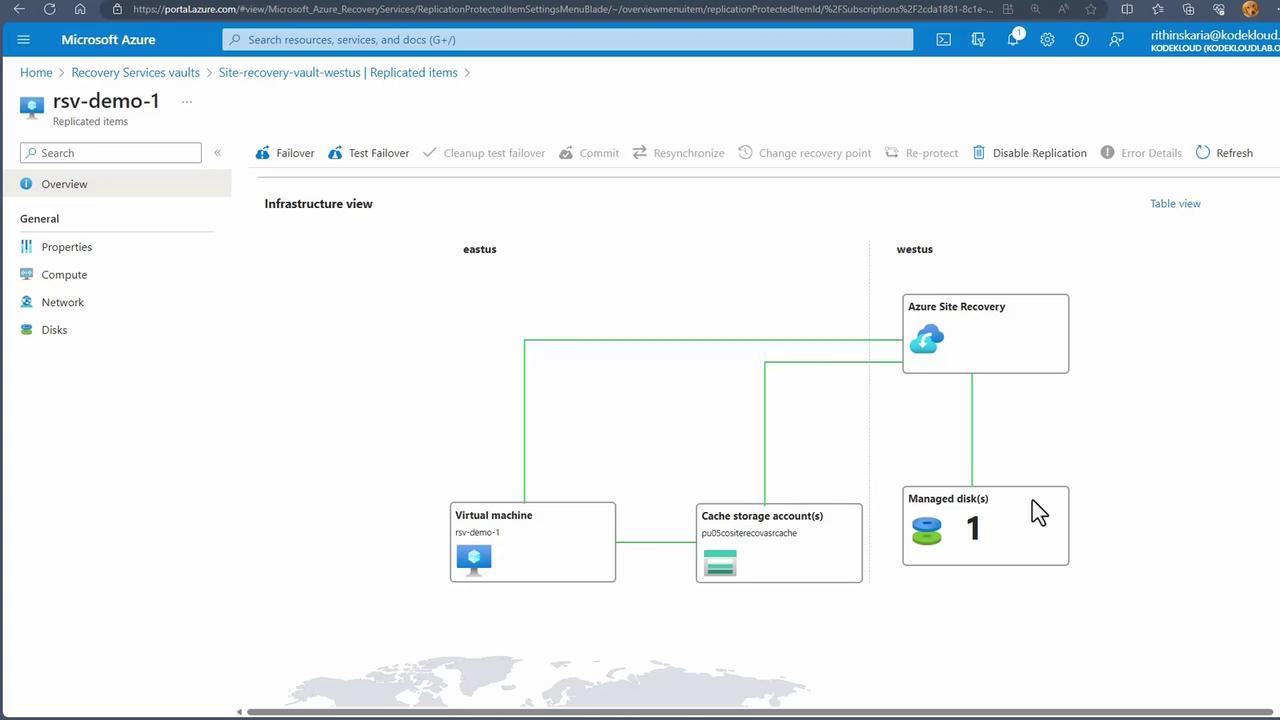Viewport: 1280px width, 720px height.
Task: Open the site information lock icon
Action: click(117, 10)
